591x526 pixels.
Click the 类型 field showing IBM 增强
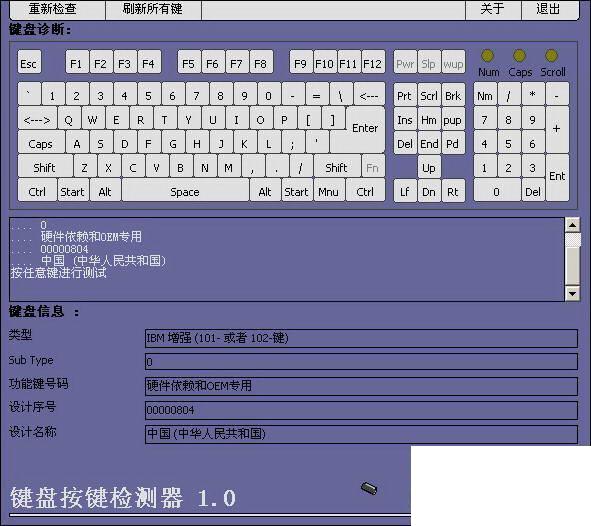[361, 338]
